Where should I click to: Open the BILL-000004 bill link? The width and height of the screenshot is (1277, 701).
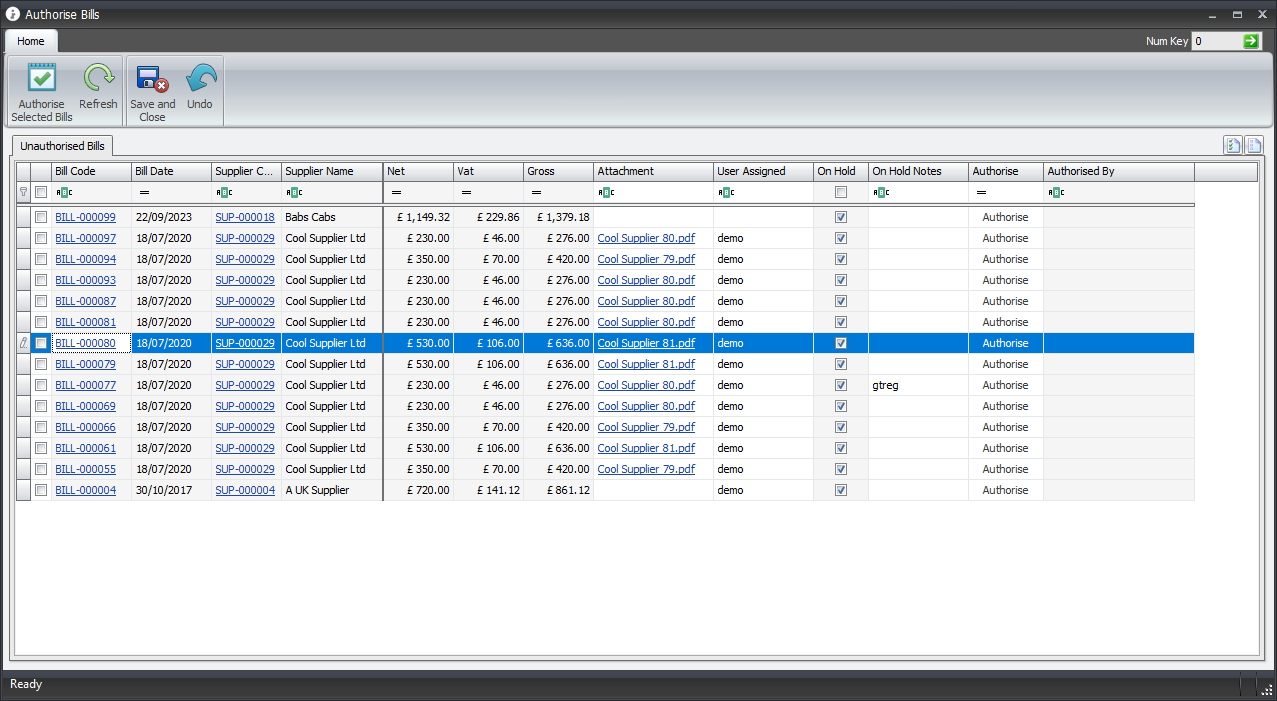pyautogui.click(x=85, y=490)
